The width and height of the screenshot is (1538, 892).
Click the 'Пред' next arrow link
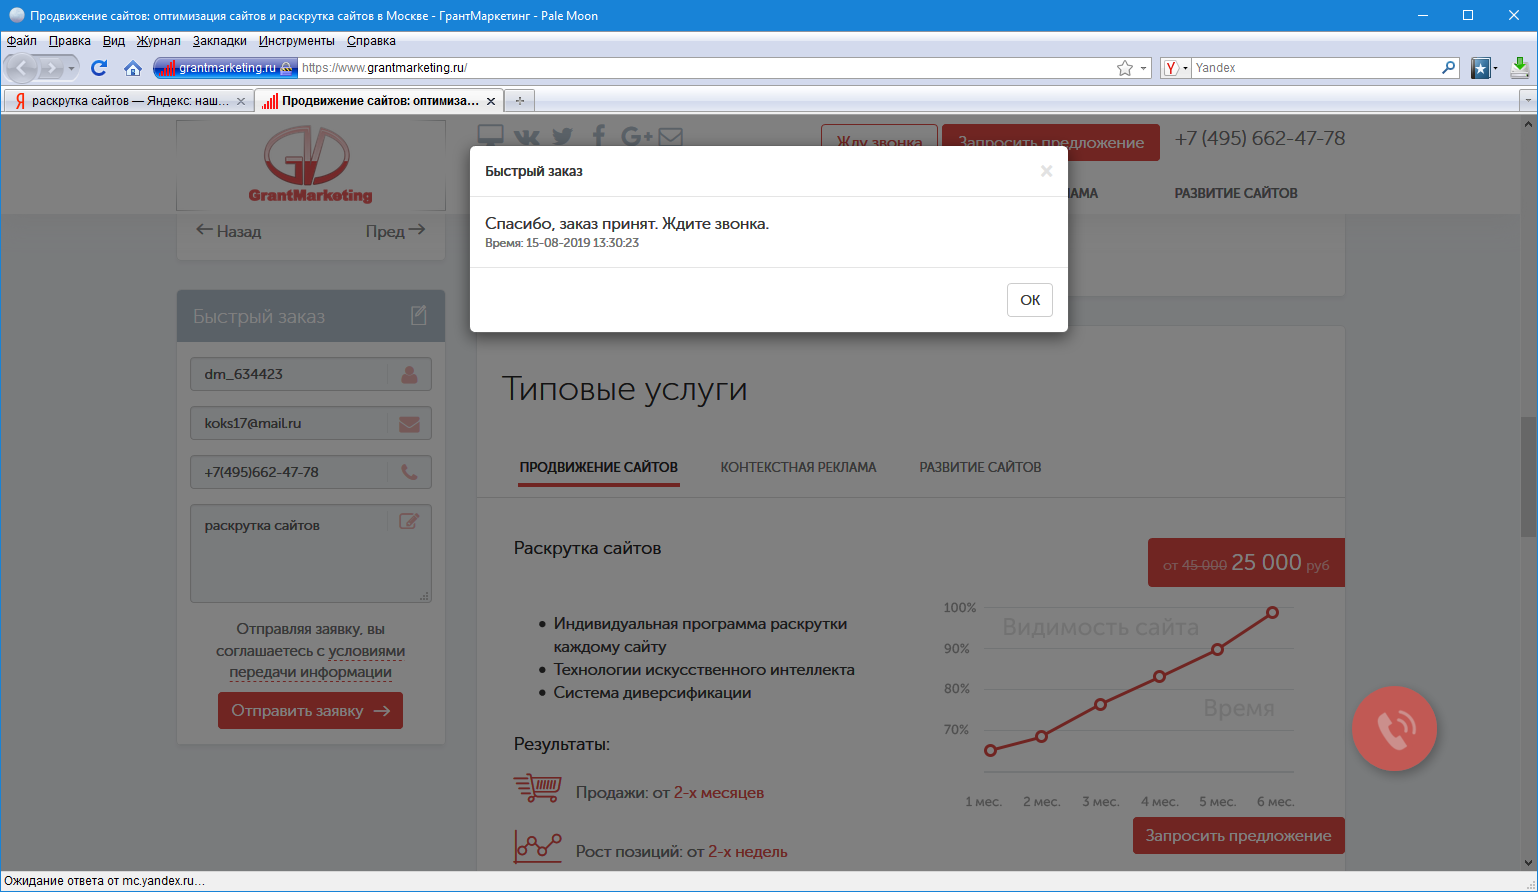396,231
